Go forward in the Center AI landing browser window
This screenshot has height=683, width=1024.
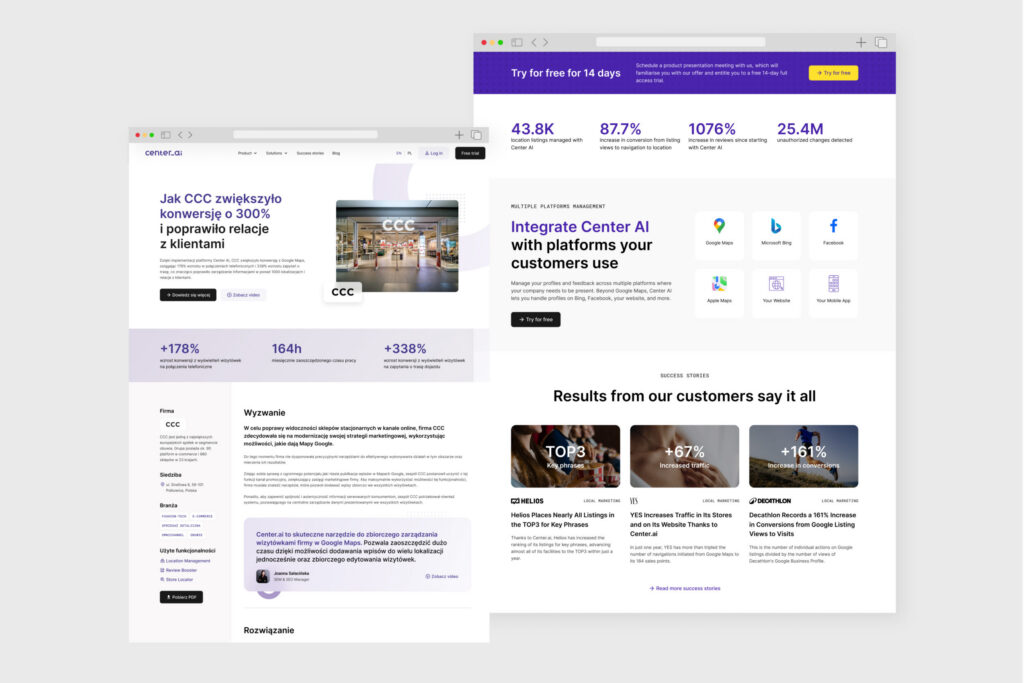545,42
